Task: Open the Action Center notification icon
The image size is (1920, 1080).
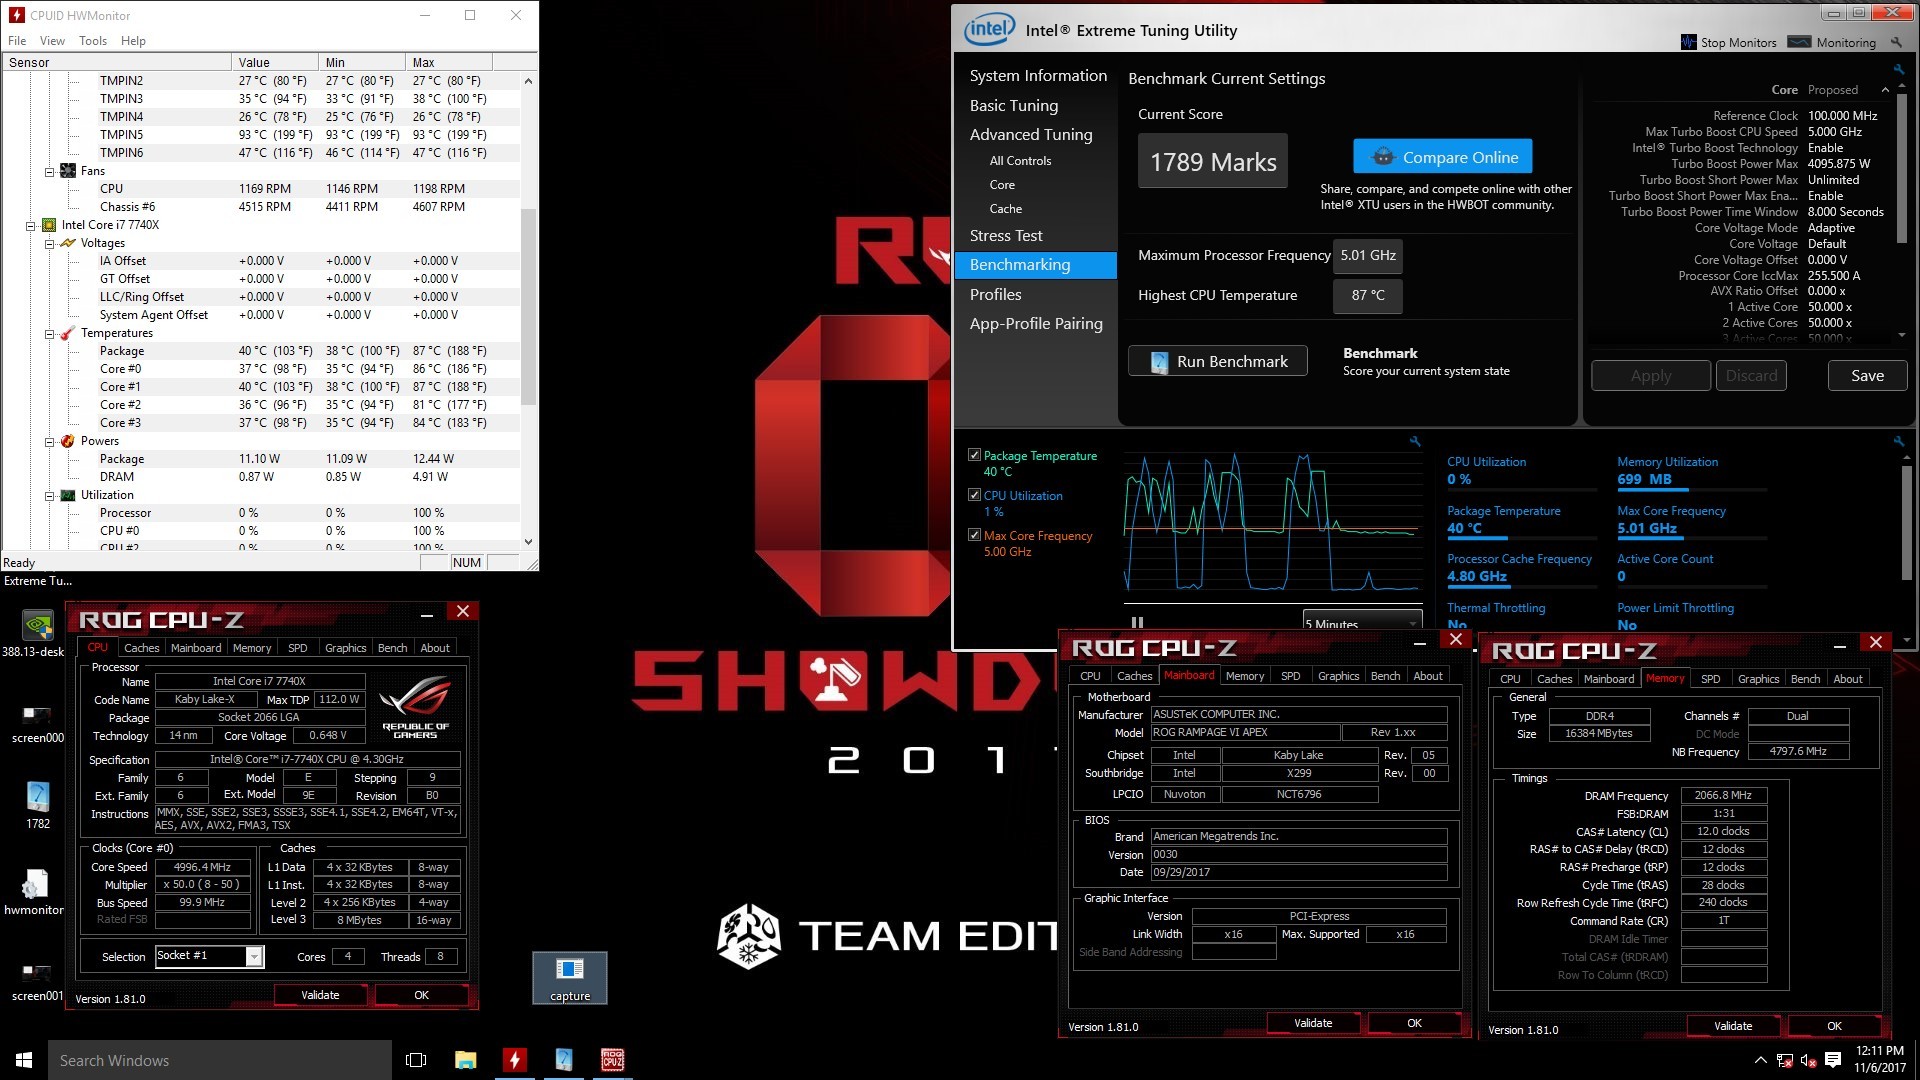Action: click(x=1833, y=1060)
